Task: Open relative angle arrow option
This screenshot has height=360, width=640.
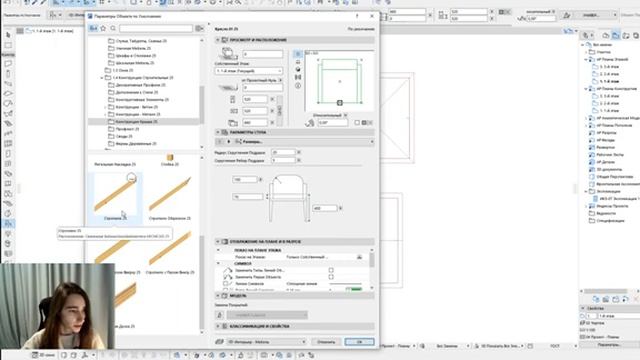Action: click(x=345, y=116)
